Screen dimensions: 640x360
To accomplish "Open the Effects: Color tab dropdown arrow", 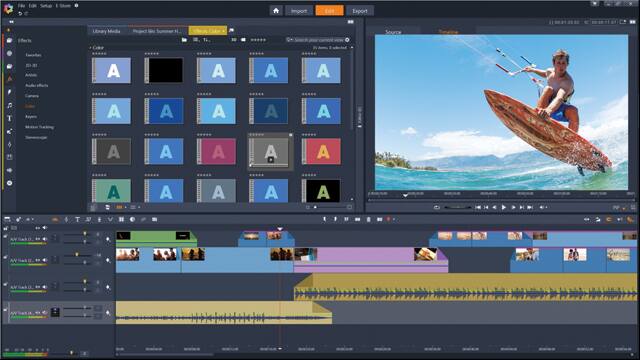I will (x=224, y=31).
